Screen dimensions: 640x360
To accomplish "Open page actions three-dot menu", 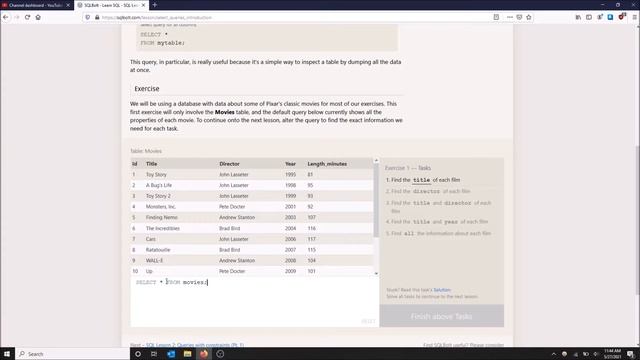I will point(509,17).
